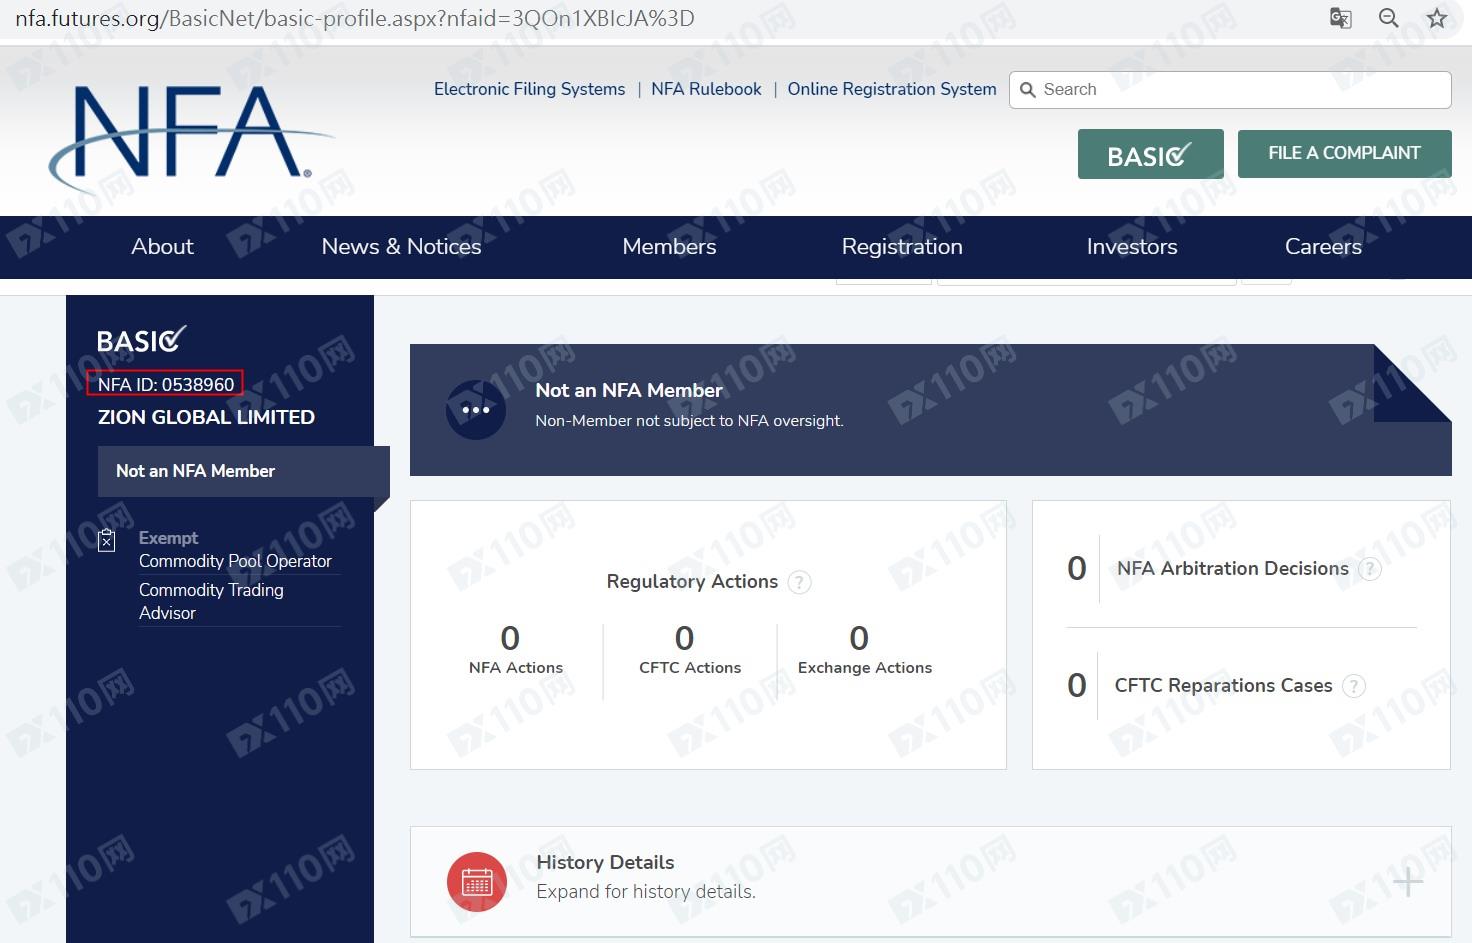Image resolution: width=1472 pixels, height=943 pixels.
Task: Click the zoom magnifier icon in address bar
Action: click(1389, 18)
